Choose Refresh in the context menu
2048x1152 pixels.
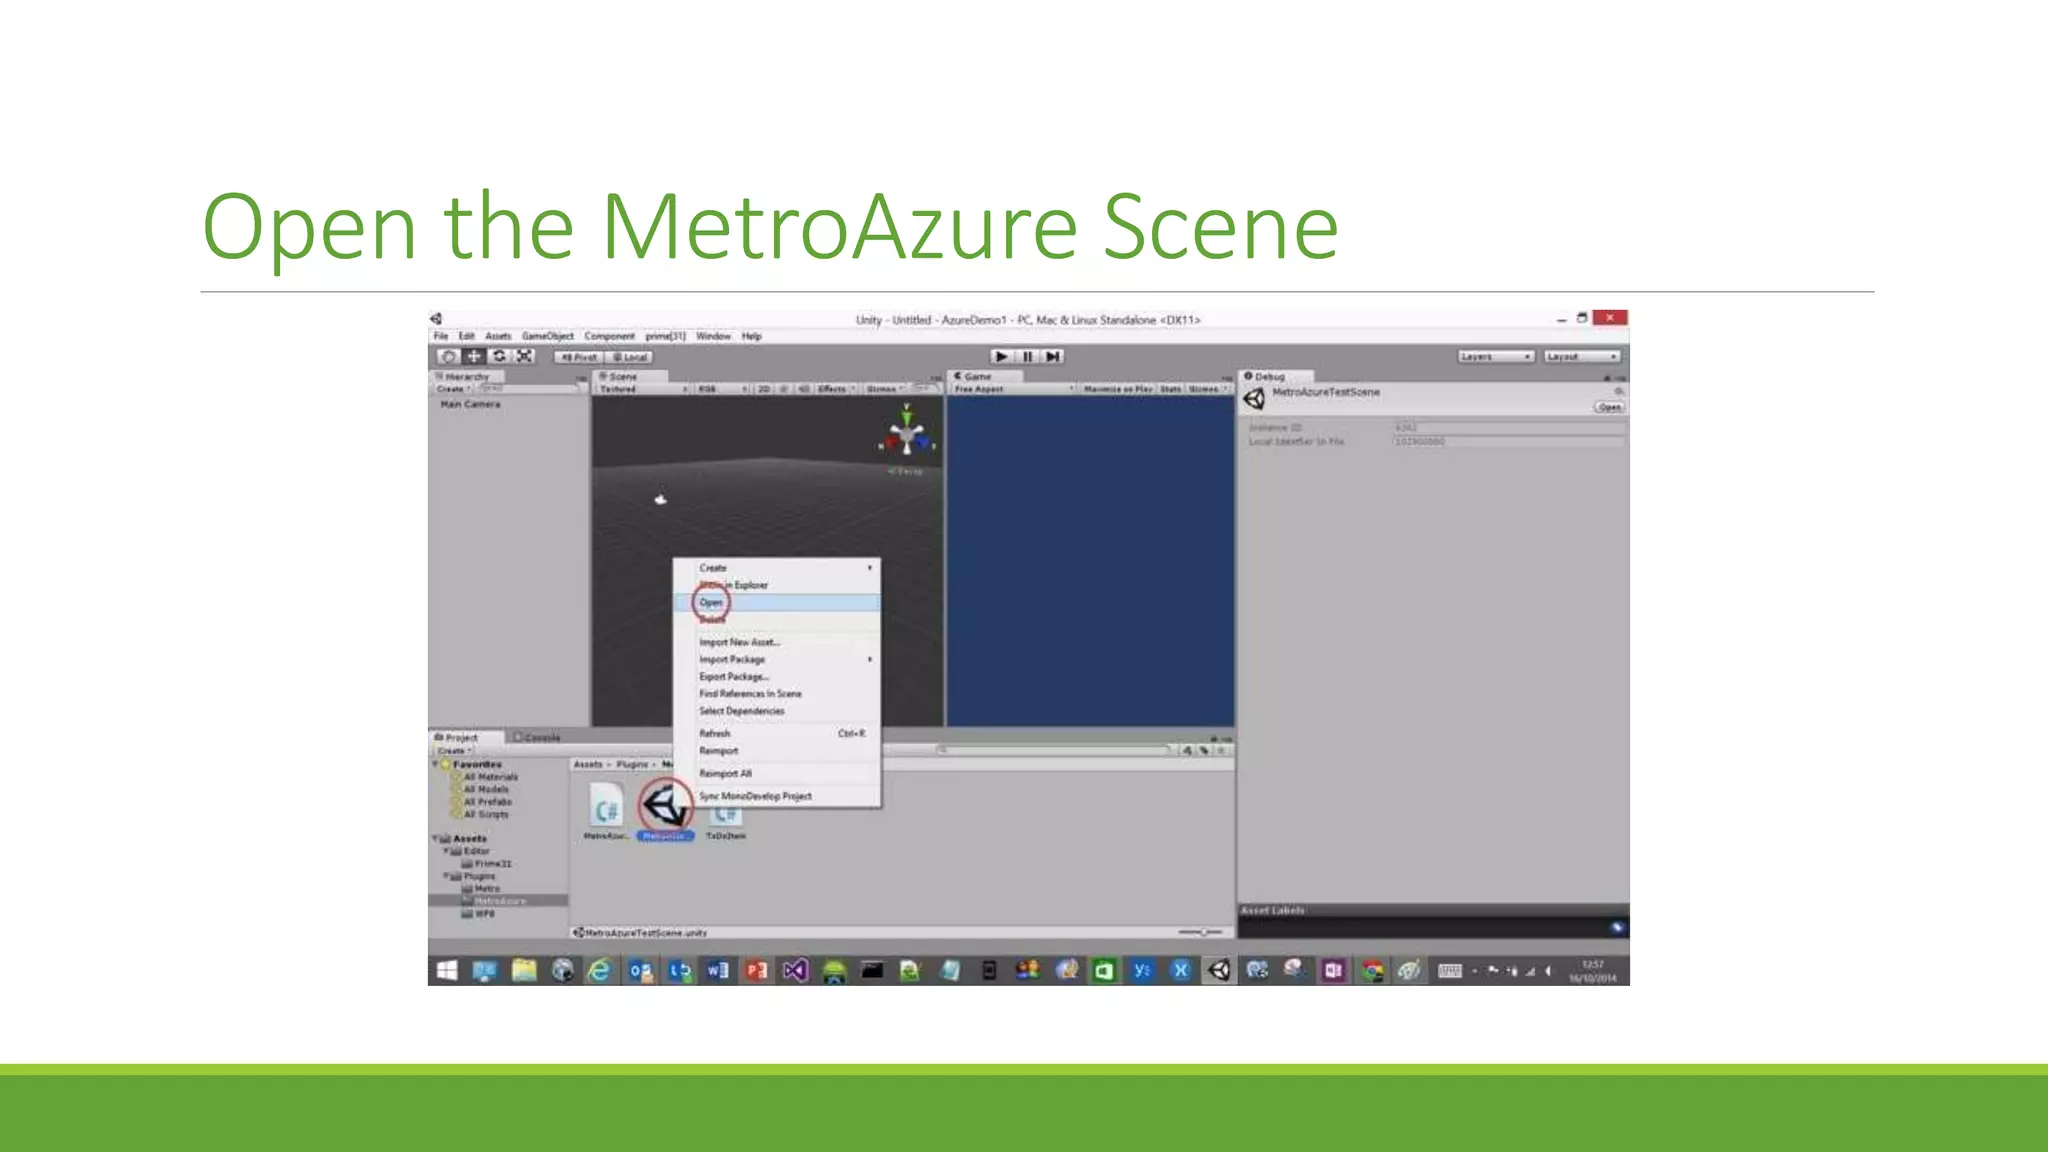pyautogui.click(x=776, y=734)
